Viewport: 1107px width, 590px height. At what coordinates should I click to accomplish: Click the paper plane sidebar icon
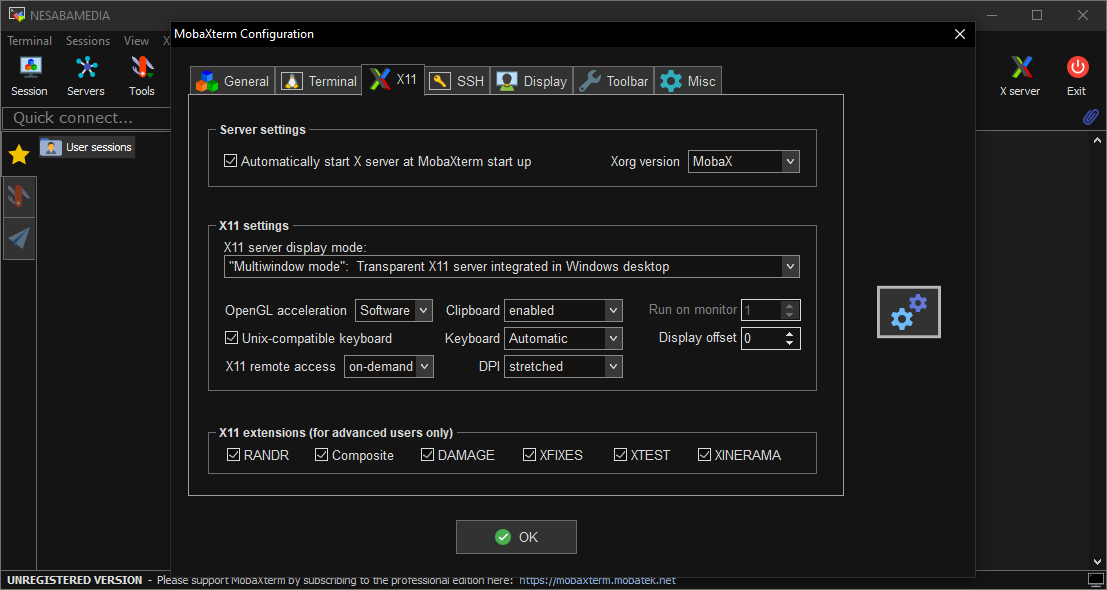coord(19,238)
